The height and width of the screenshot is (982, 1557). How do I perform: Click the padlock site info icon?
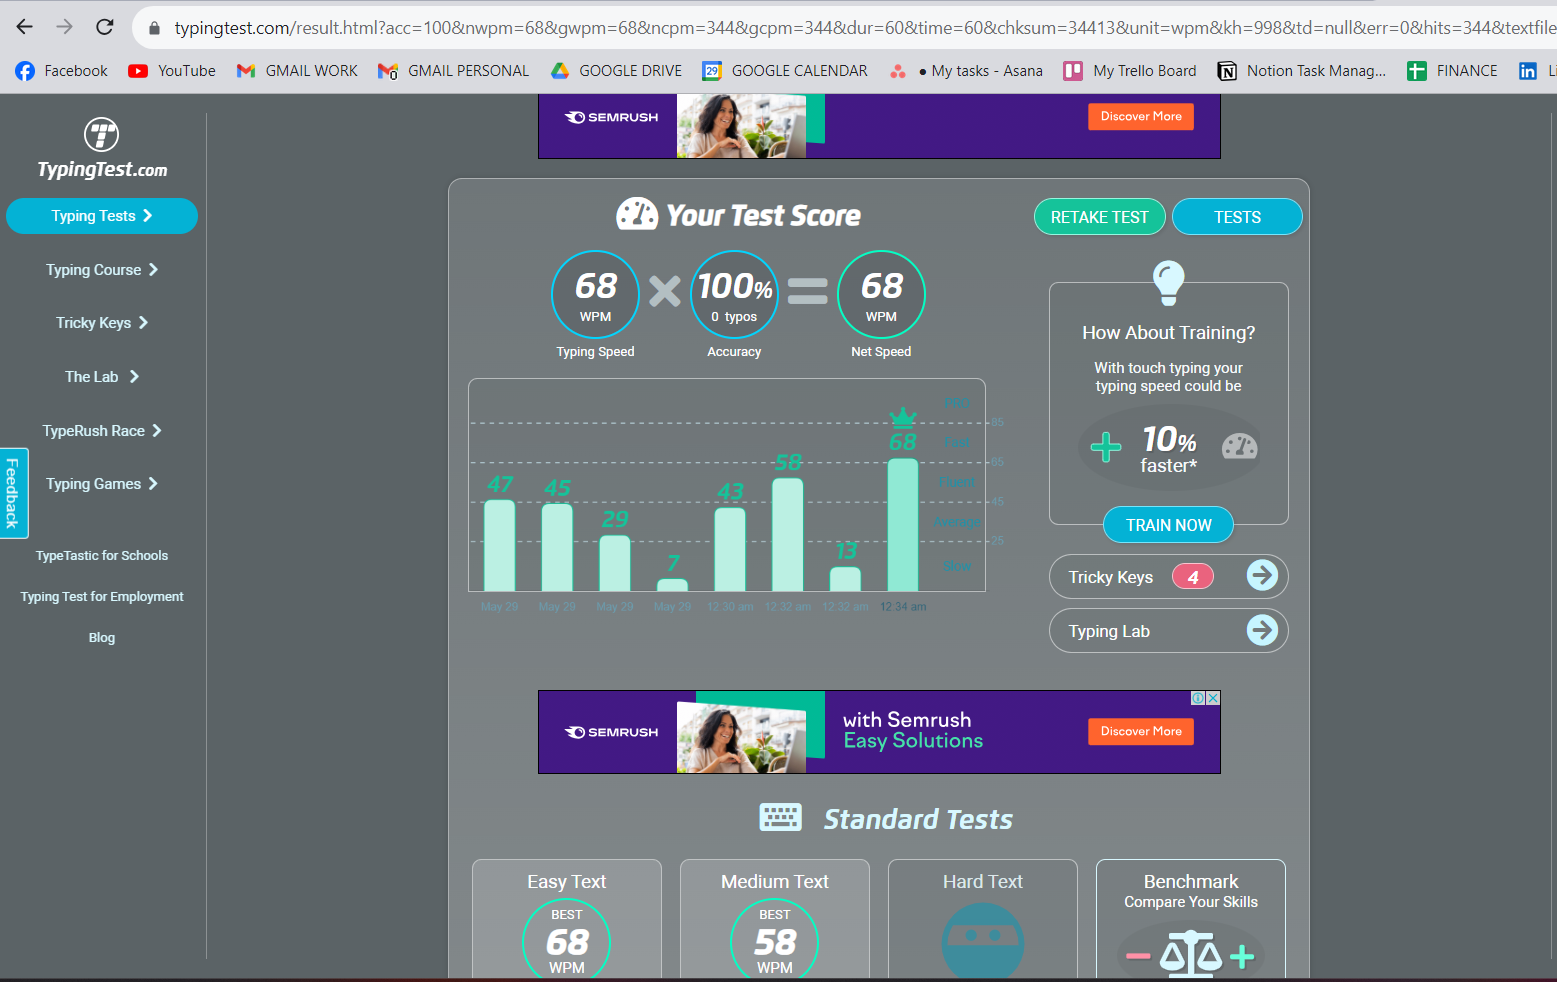pos(154,28)
